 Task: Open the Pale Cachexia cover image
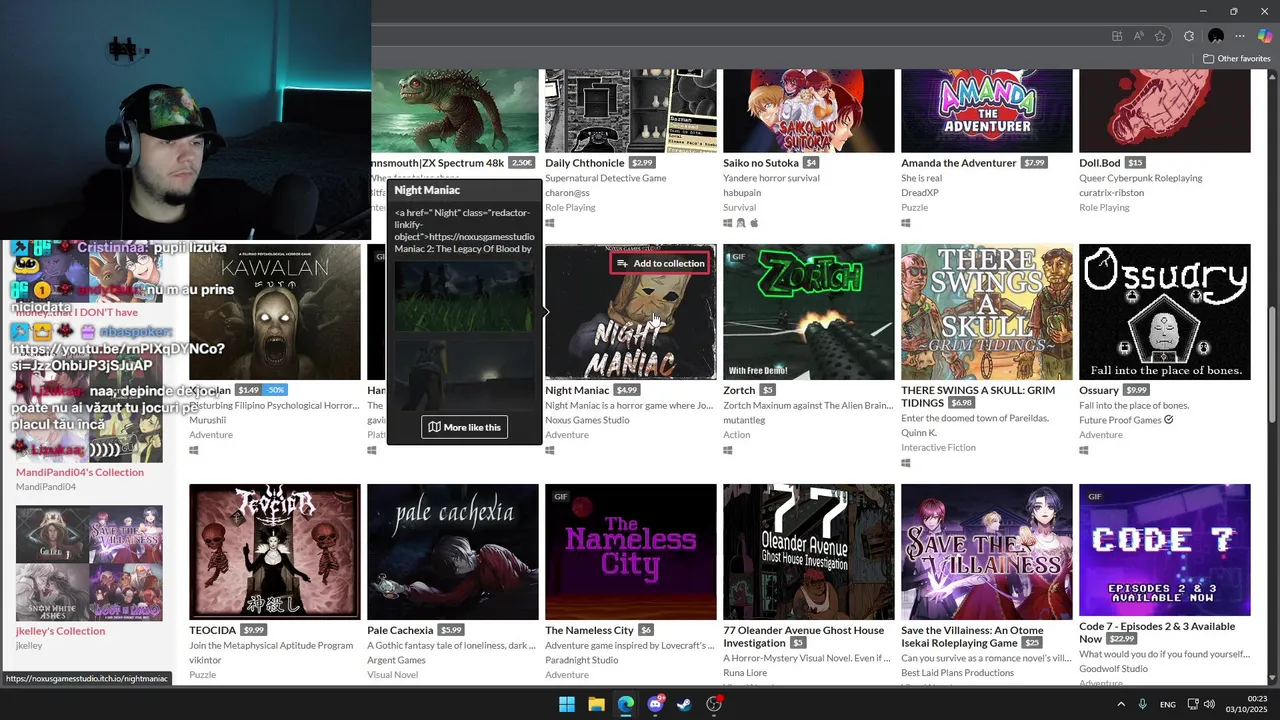click(452, 552)
